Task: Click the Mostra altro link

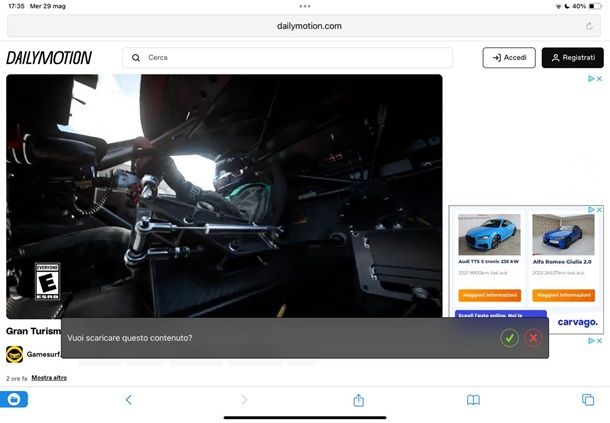Action: click(49, 377)
